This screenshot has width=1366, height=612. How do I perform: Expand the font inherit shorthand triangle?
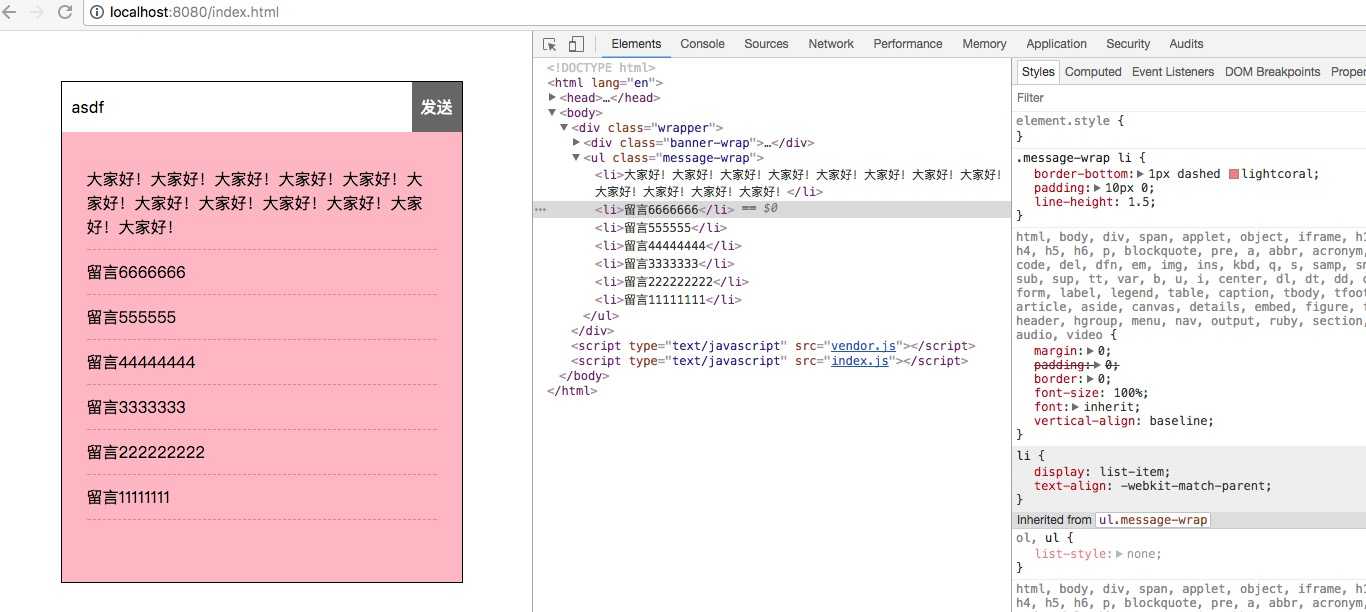[1075, 407]
